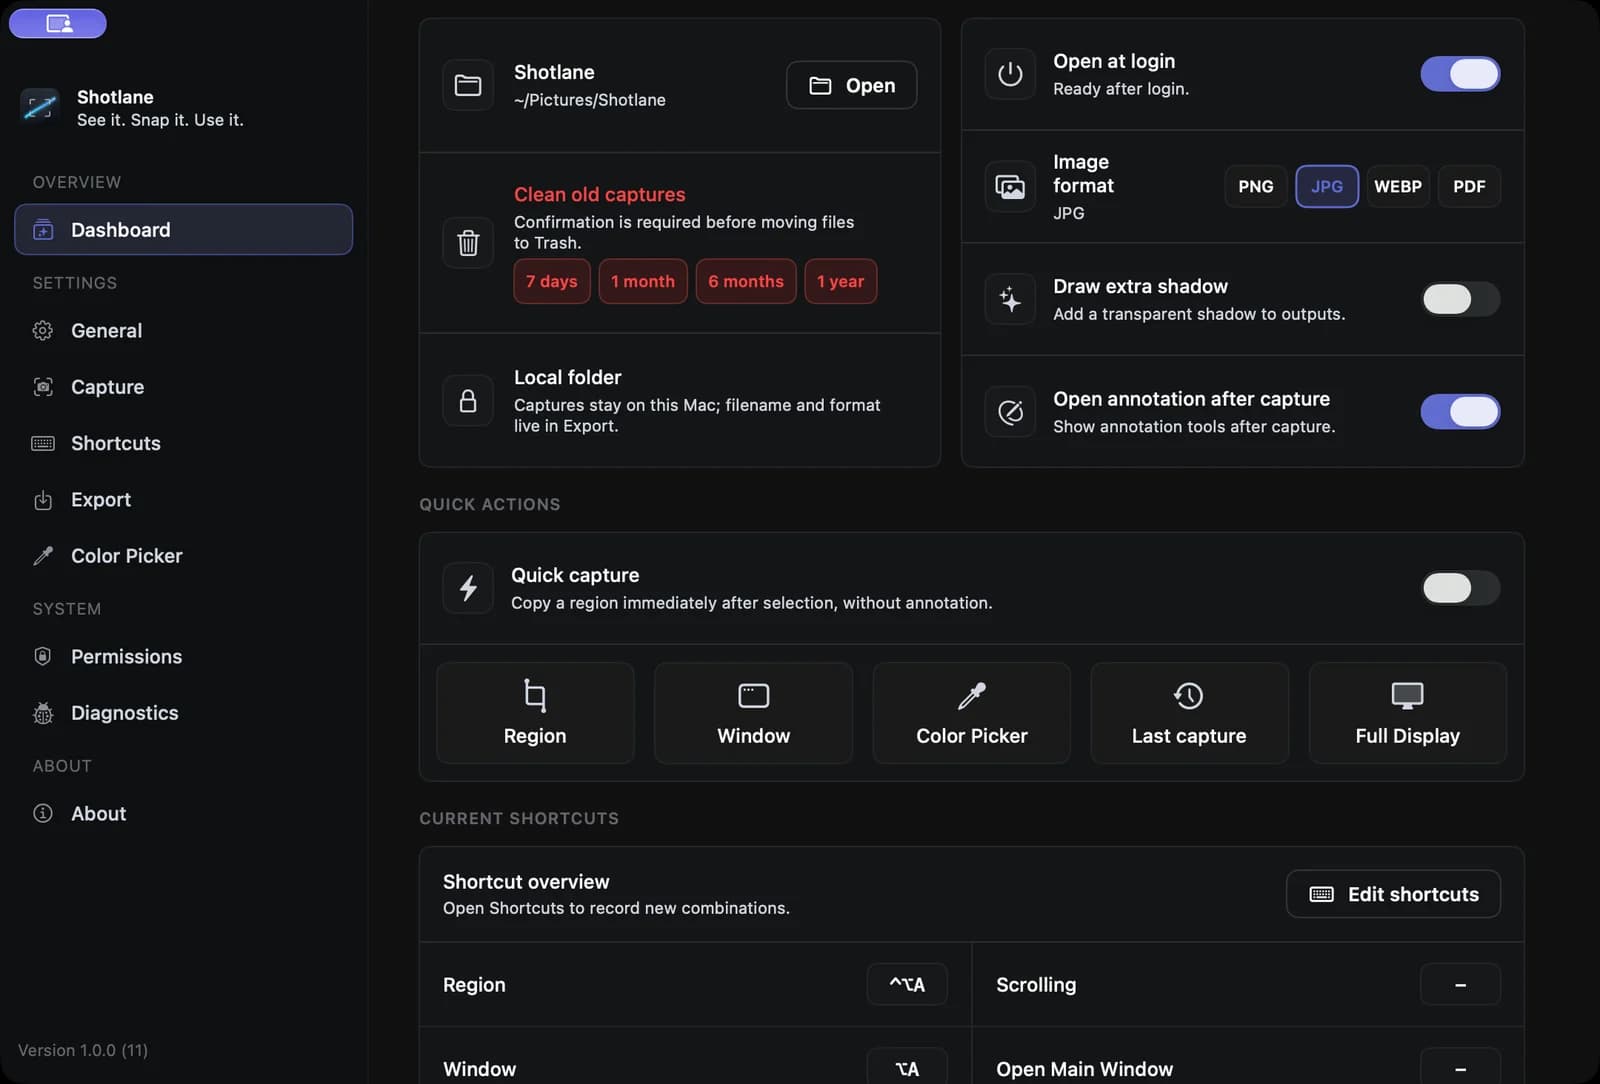The width and height of the screenshot is (1600, 1084).
Task: Open Diagnostics in the sidebar
Action: (x=184, y=713)
